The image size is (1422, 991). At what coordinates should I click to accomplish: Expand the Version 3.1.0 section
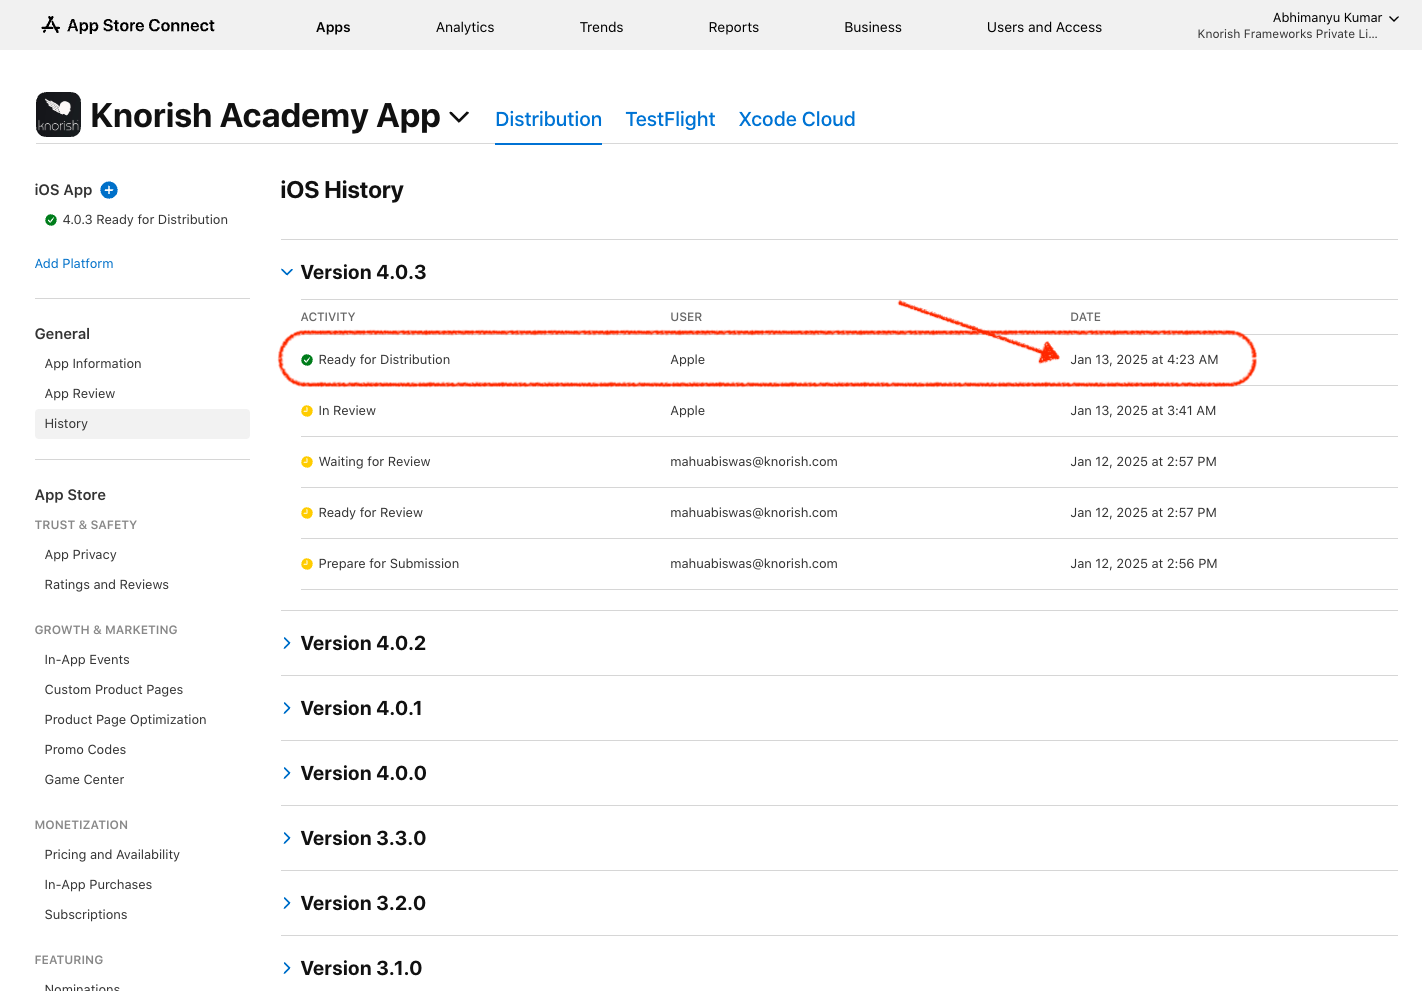coord(287,968)
